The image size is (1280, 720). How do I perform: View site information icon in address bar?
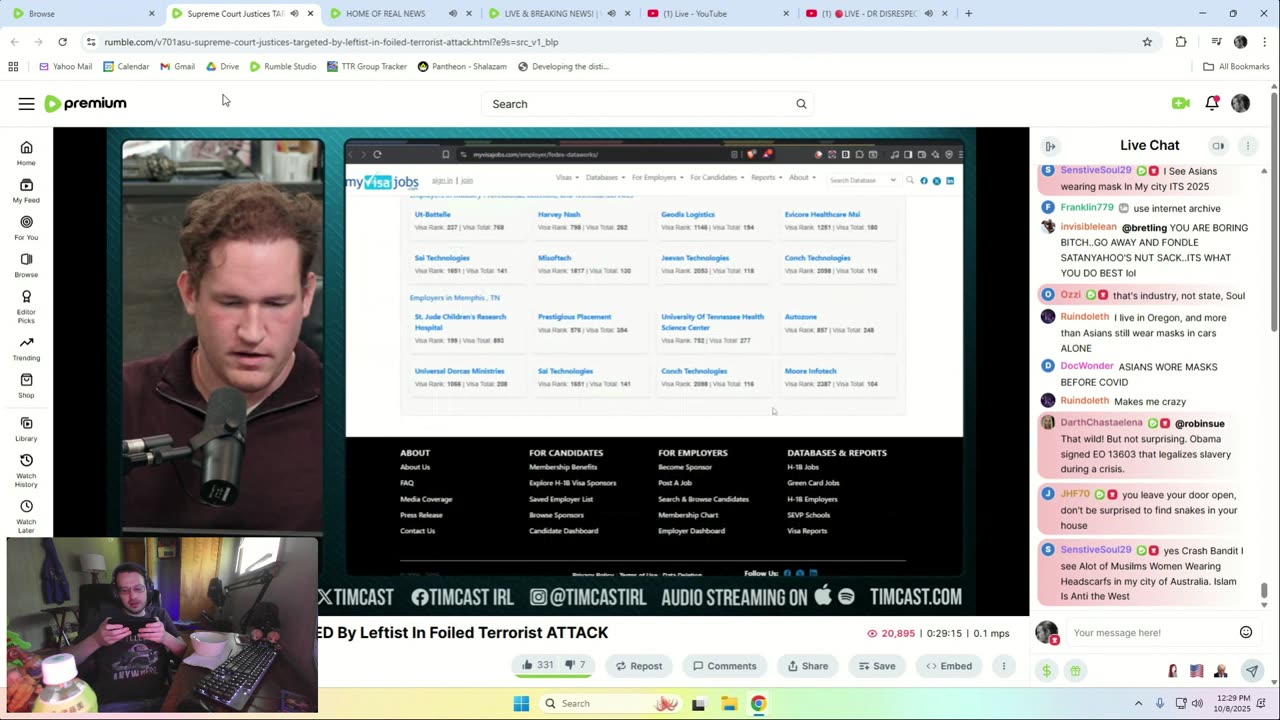pyautogui.click(x=91, y=42)
